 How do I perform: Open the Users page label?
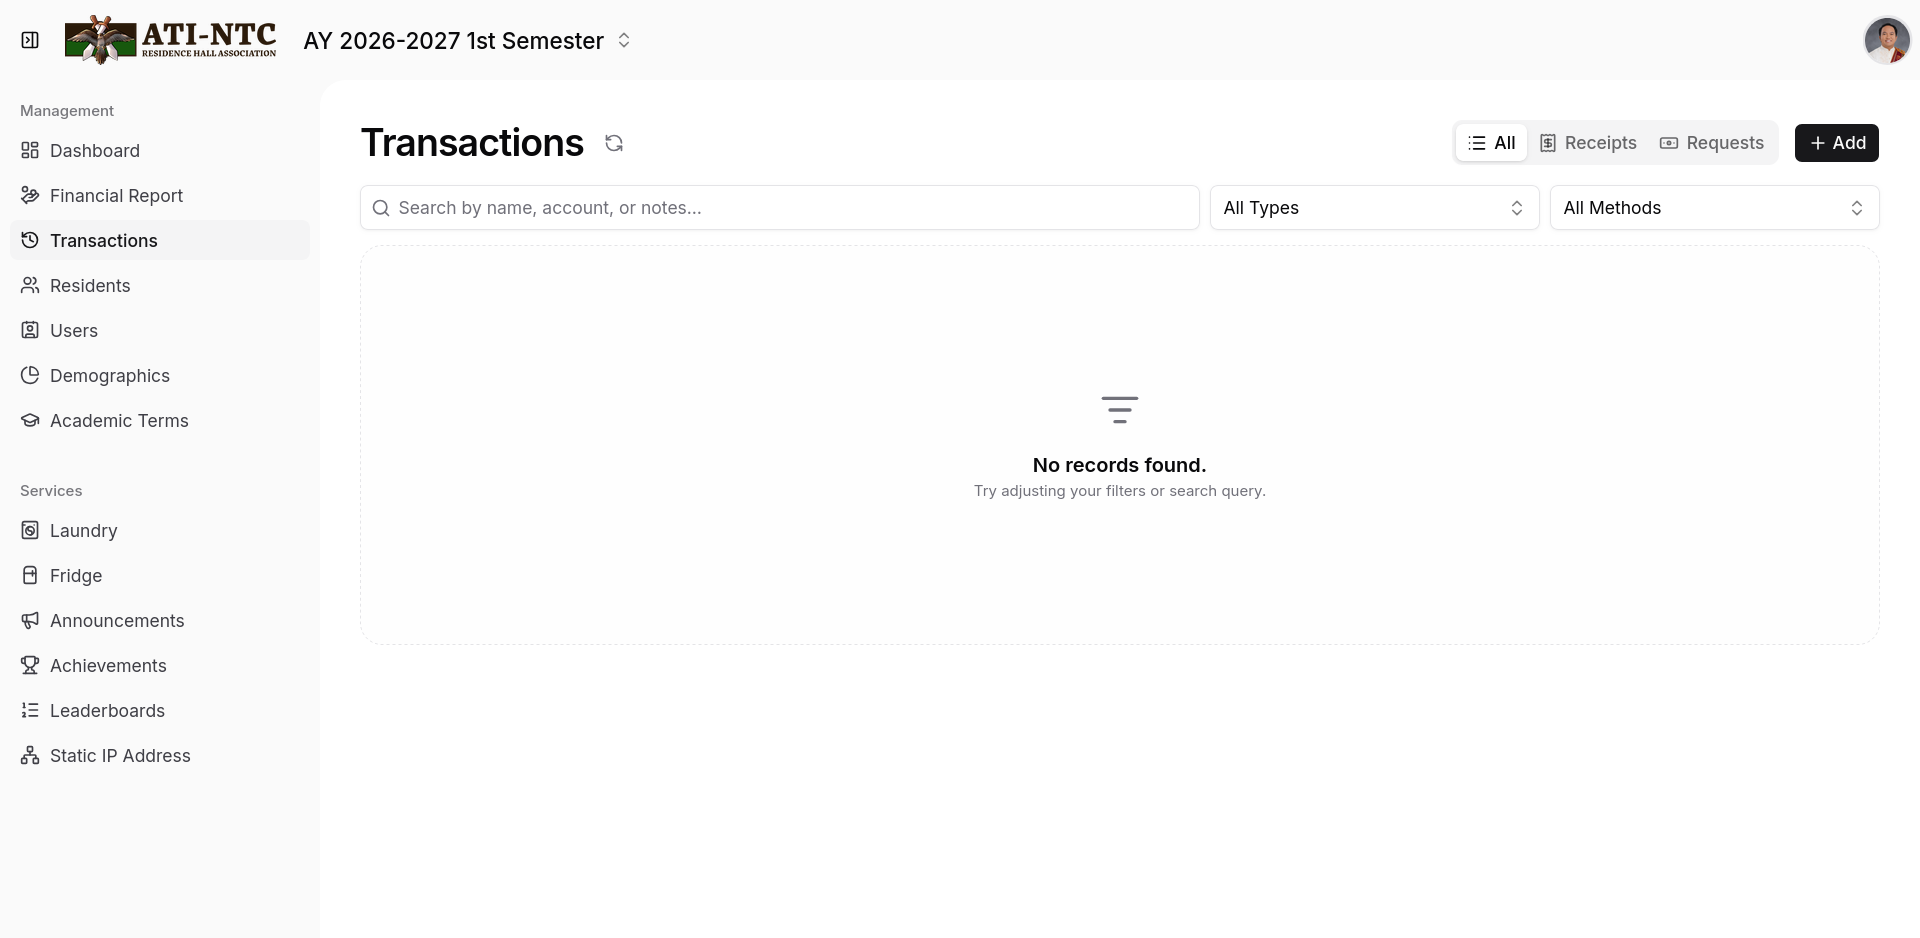click(74, 331)
